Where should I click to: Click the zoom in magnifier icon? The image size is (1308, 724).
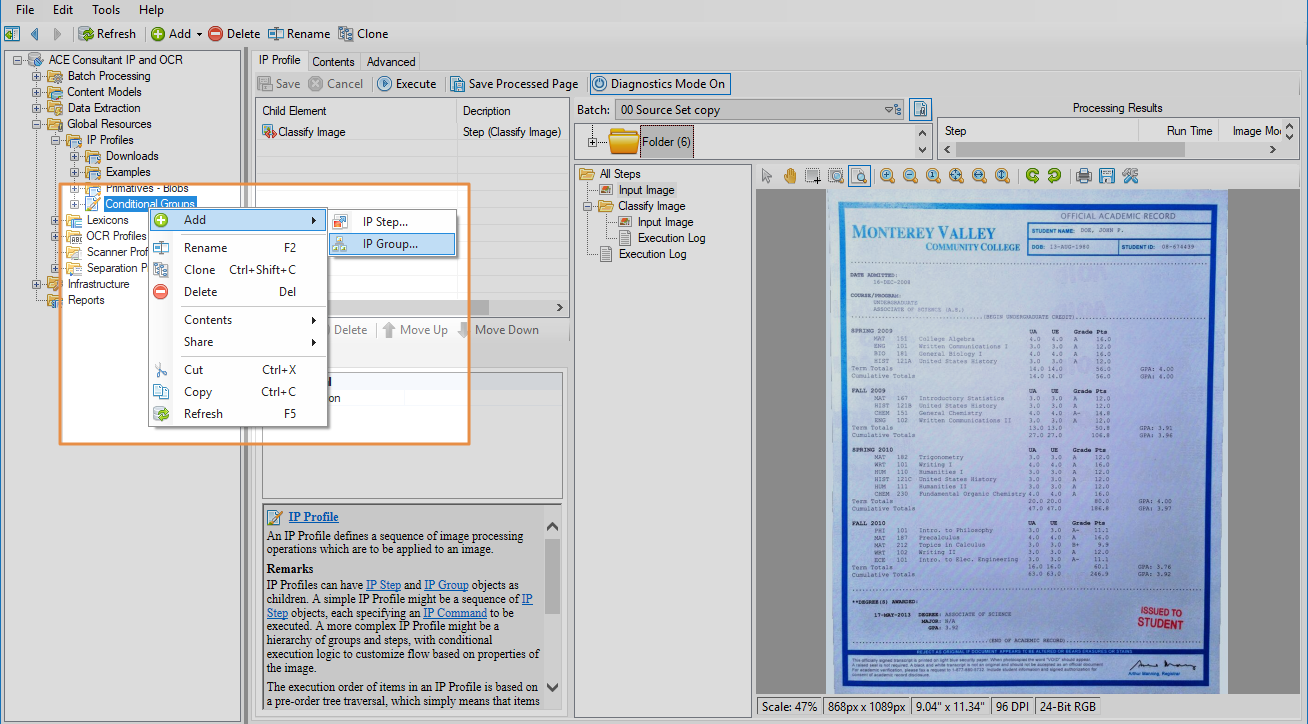pyautogui.click(x=887, y=176)
